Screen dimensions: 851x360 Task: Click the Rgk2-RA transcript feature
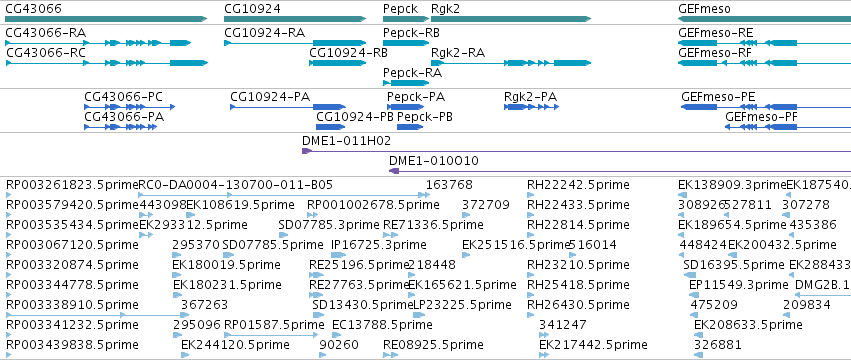click(x=511, y=63)
